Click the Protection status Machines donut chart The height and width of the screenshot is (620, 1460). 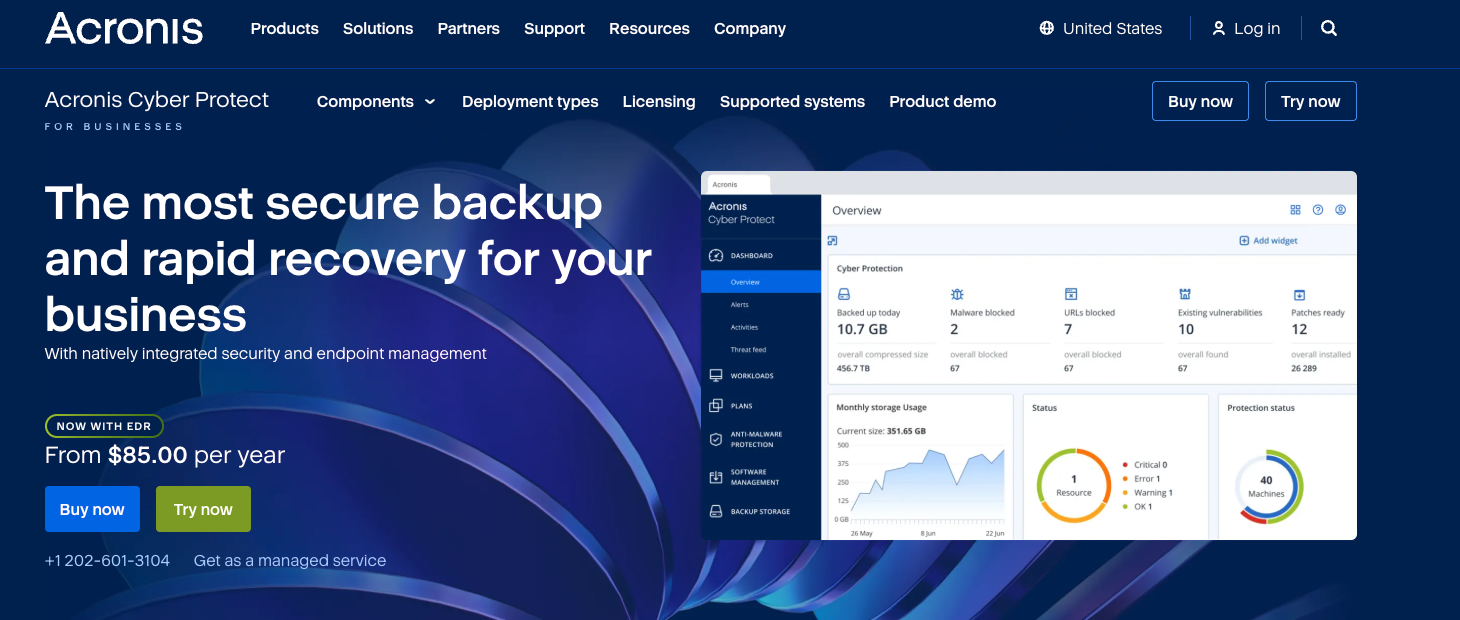coord(1266,486)
